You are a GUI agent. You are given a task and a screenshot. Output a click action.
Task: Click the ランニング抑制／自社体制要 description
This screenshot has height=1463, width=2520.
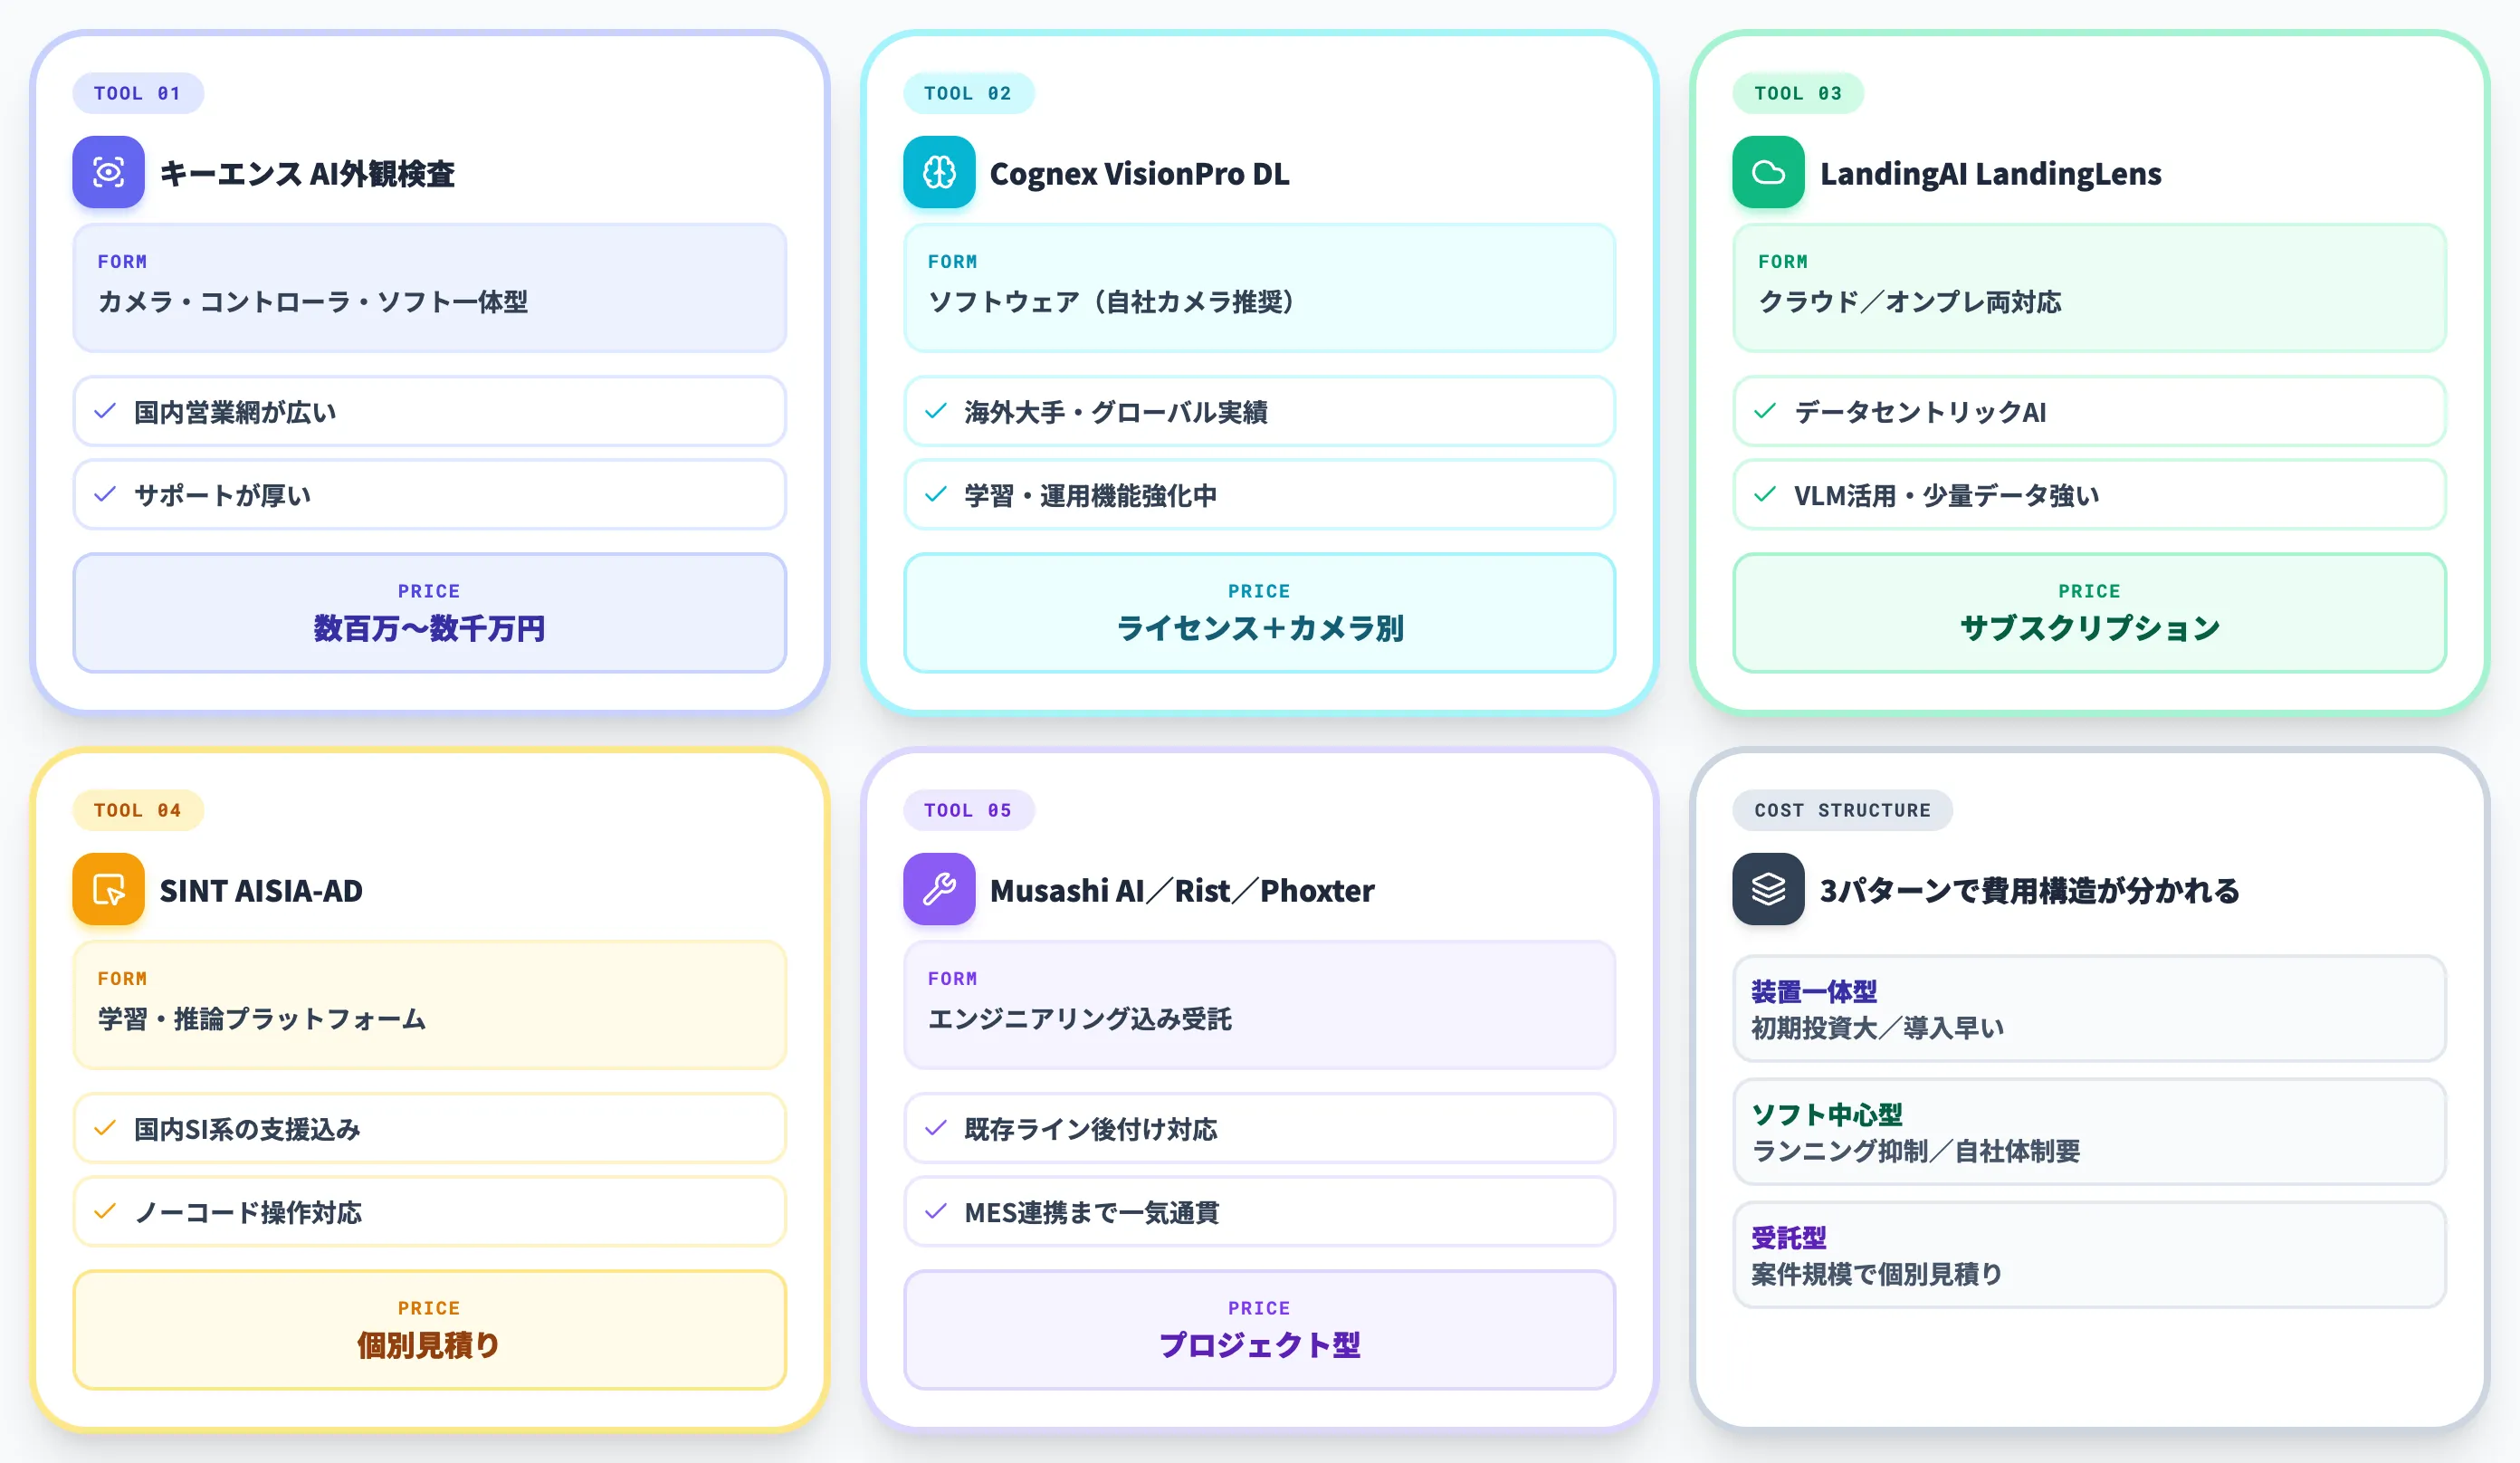[1915, 1151]
